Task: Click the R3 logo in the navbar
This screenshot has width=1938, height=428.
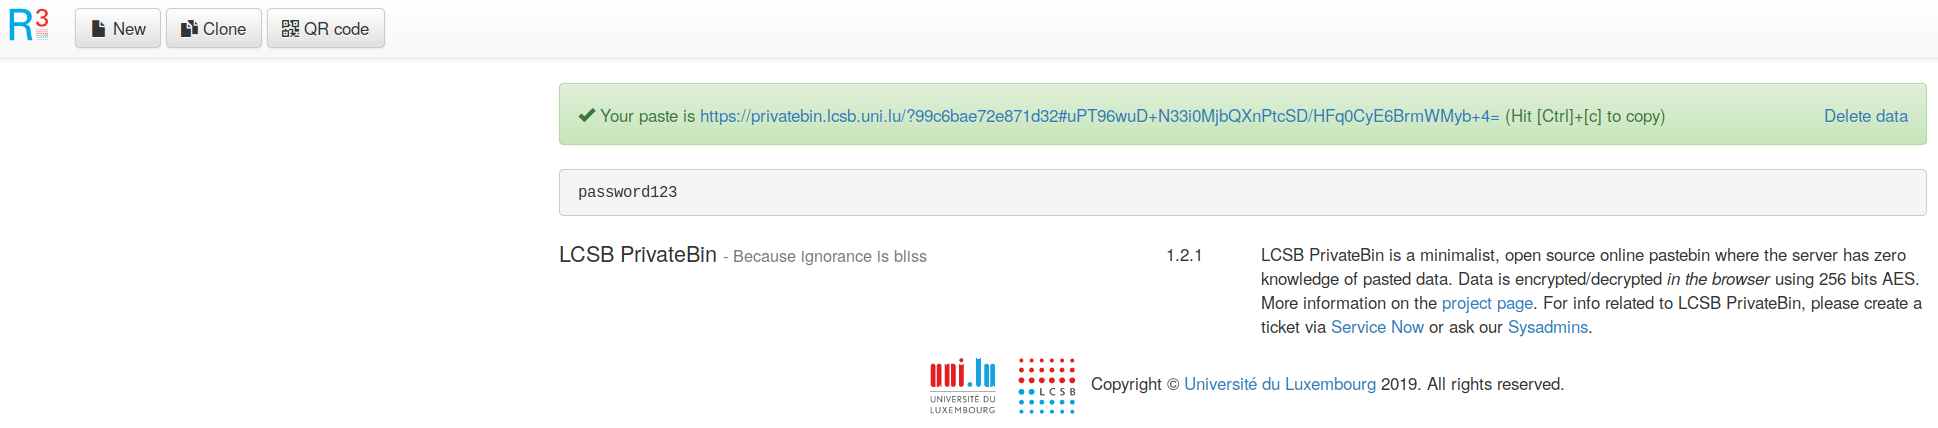Action: 28,25
